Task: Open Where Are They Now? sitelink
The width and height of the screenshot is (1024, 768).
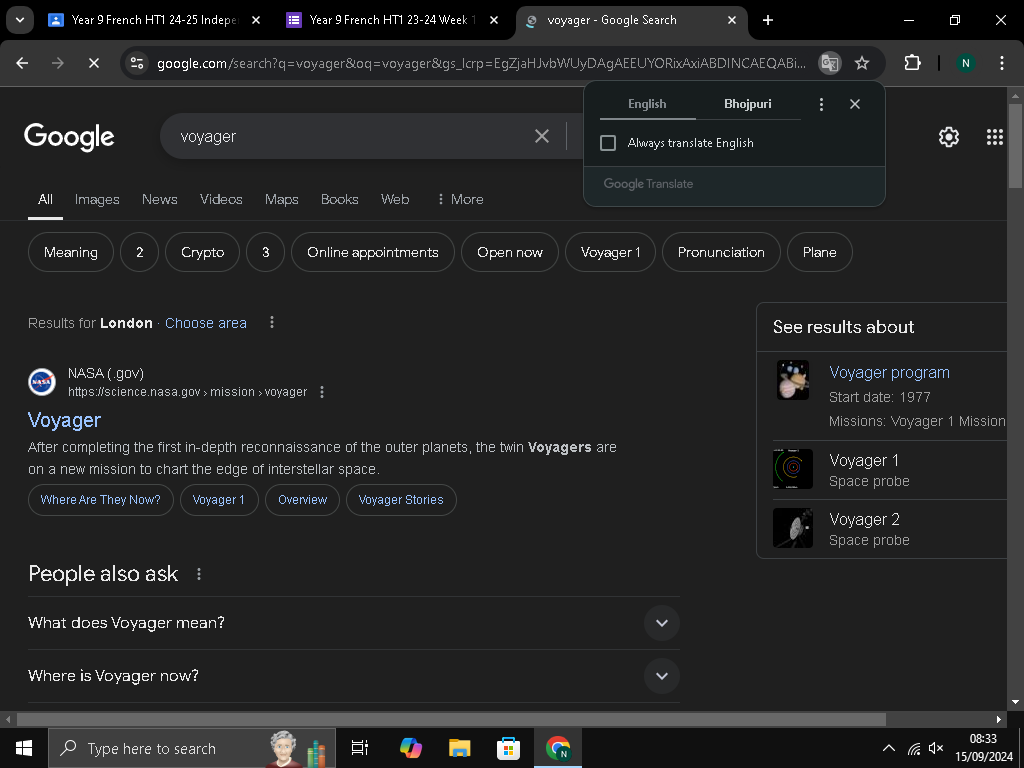Action: 101,500
